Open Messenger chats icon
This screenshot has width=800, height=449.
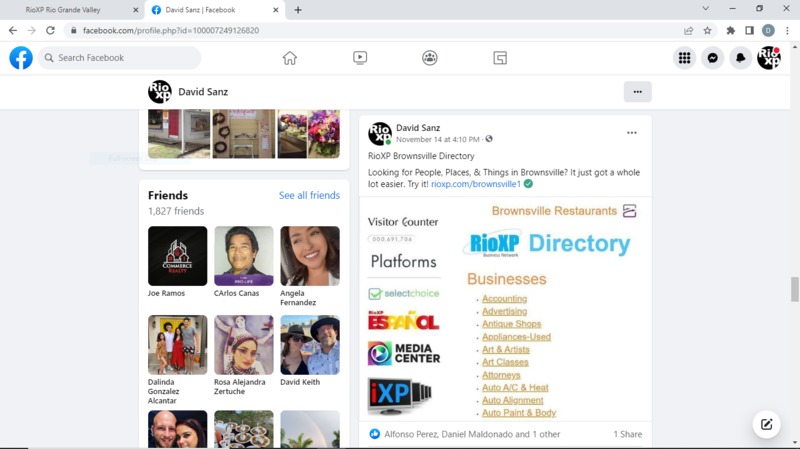coord(712,58)
